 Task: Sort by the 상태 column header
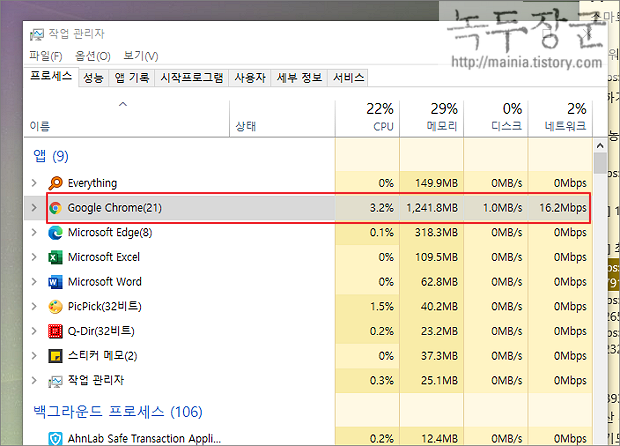point(282,119)
